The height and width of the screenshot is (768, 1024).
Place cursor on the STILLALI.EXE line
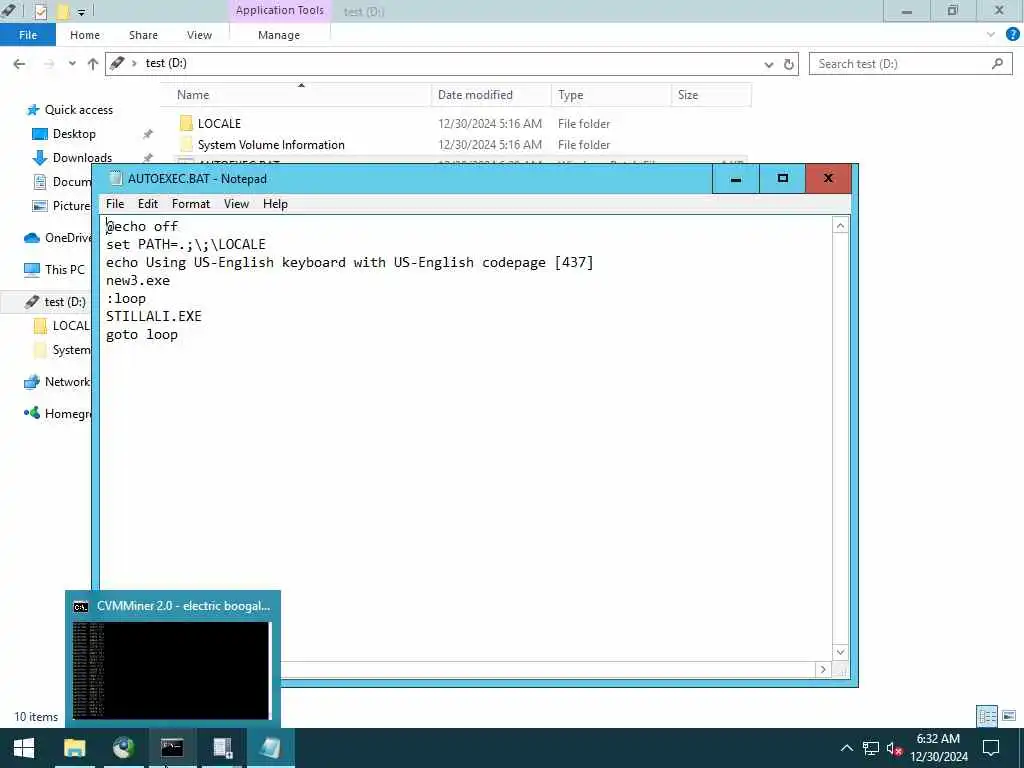(154, 316)
